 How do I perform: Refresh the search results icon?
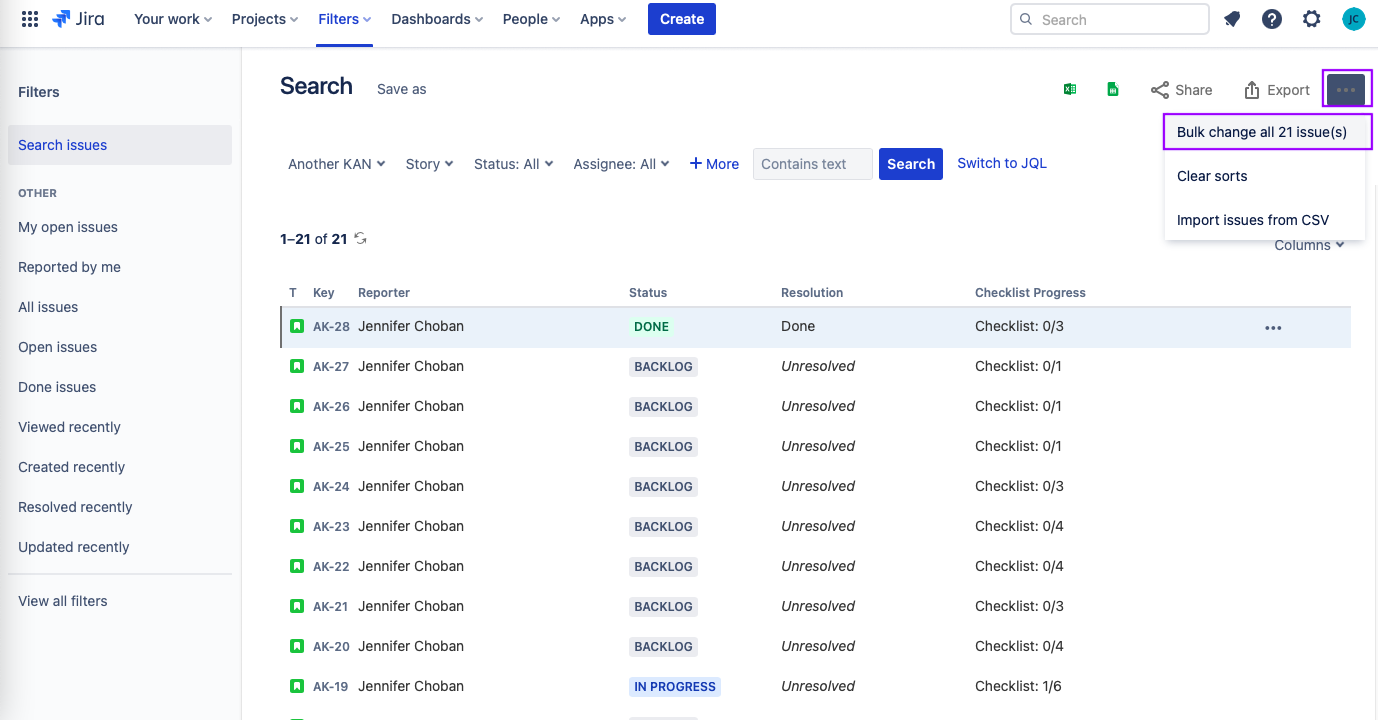coord(361,239)
